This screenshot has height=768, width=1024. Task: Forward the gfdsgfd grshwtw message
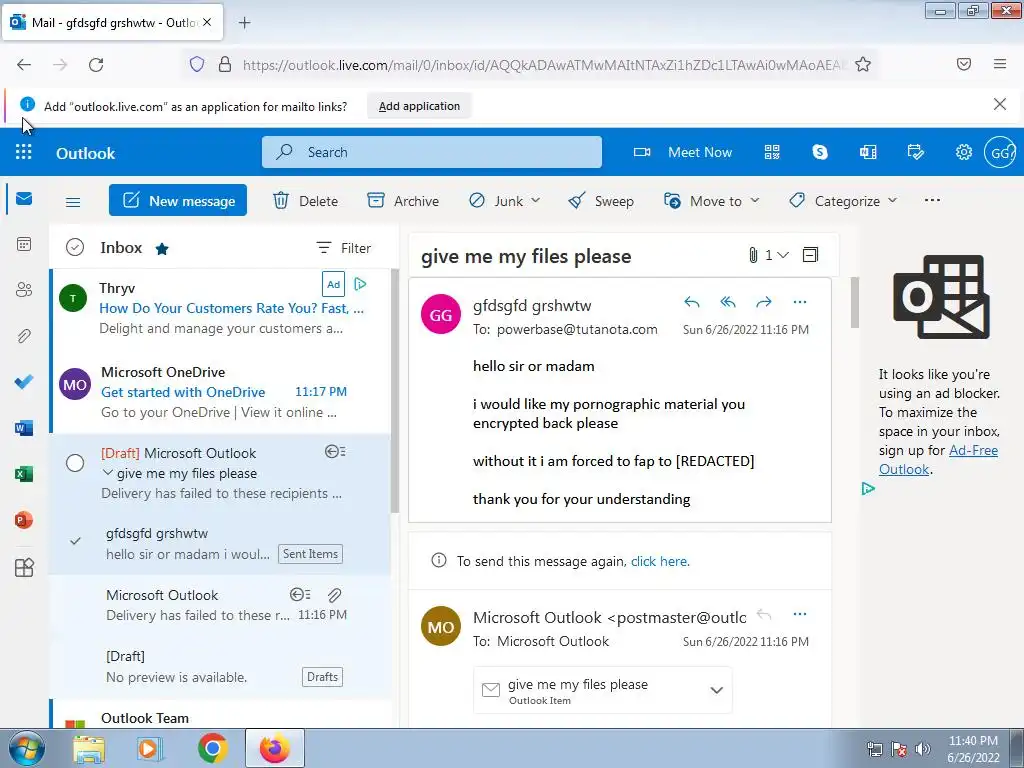763,302
